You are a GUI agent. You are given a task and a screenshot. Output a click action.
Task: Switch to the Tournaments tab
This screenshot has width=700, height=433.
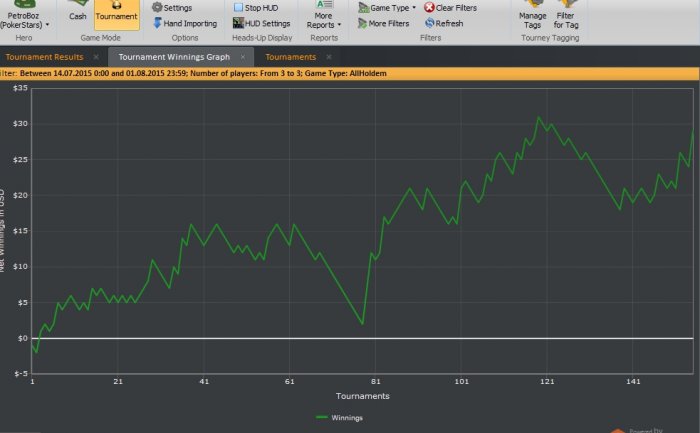[291, 57]
